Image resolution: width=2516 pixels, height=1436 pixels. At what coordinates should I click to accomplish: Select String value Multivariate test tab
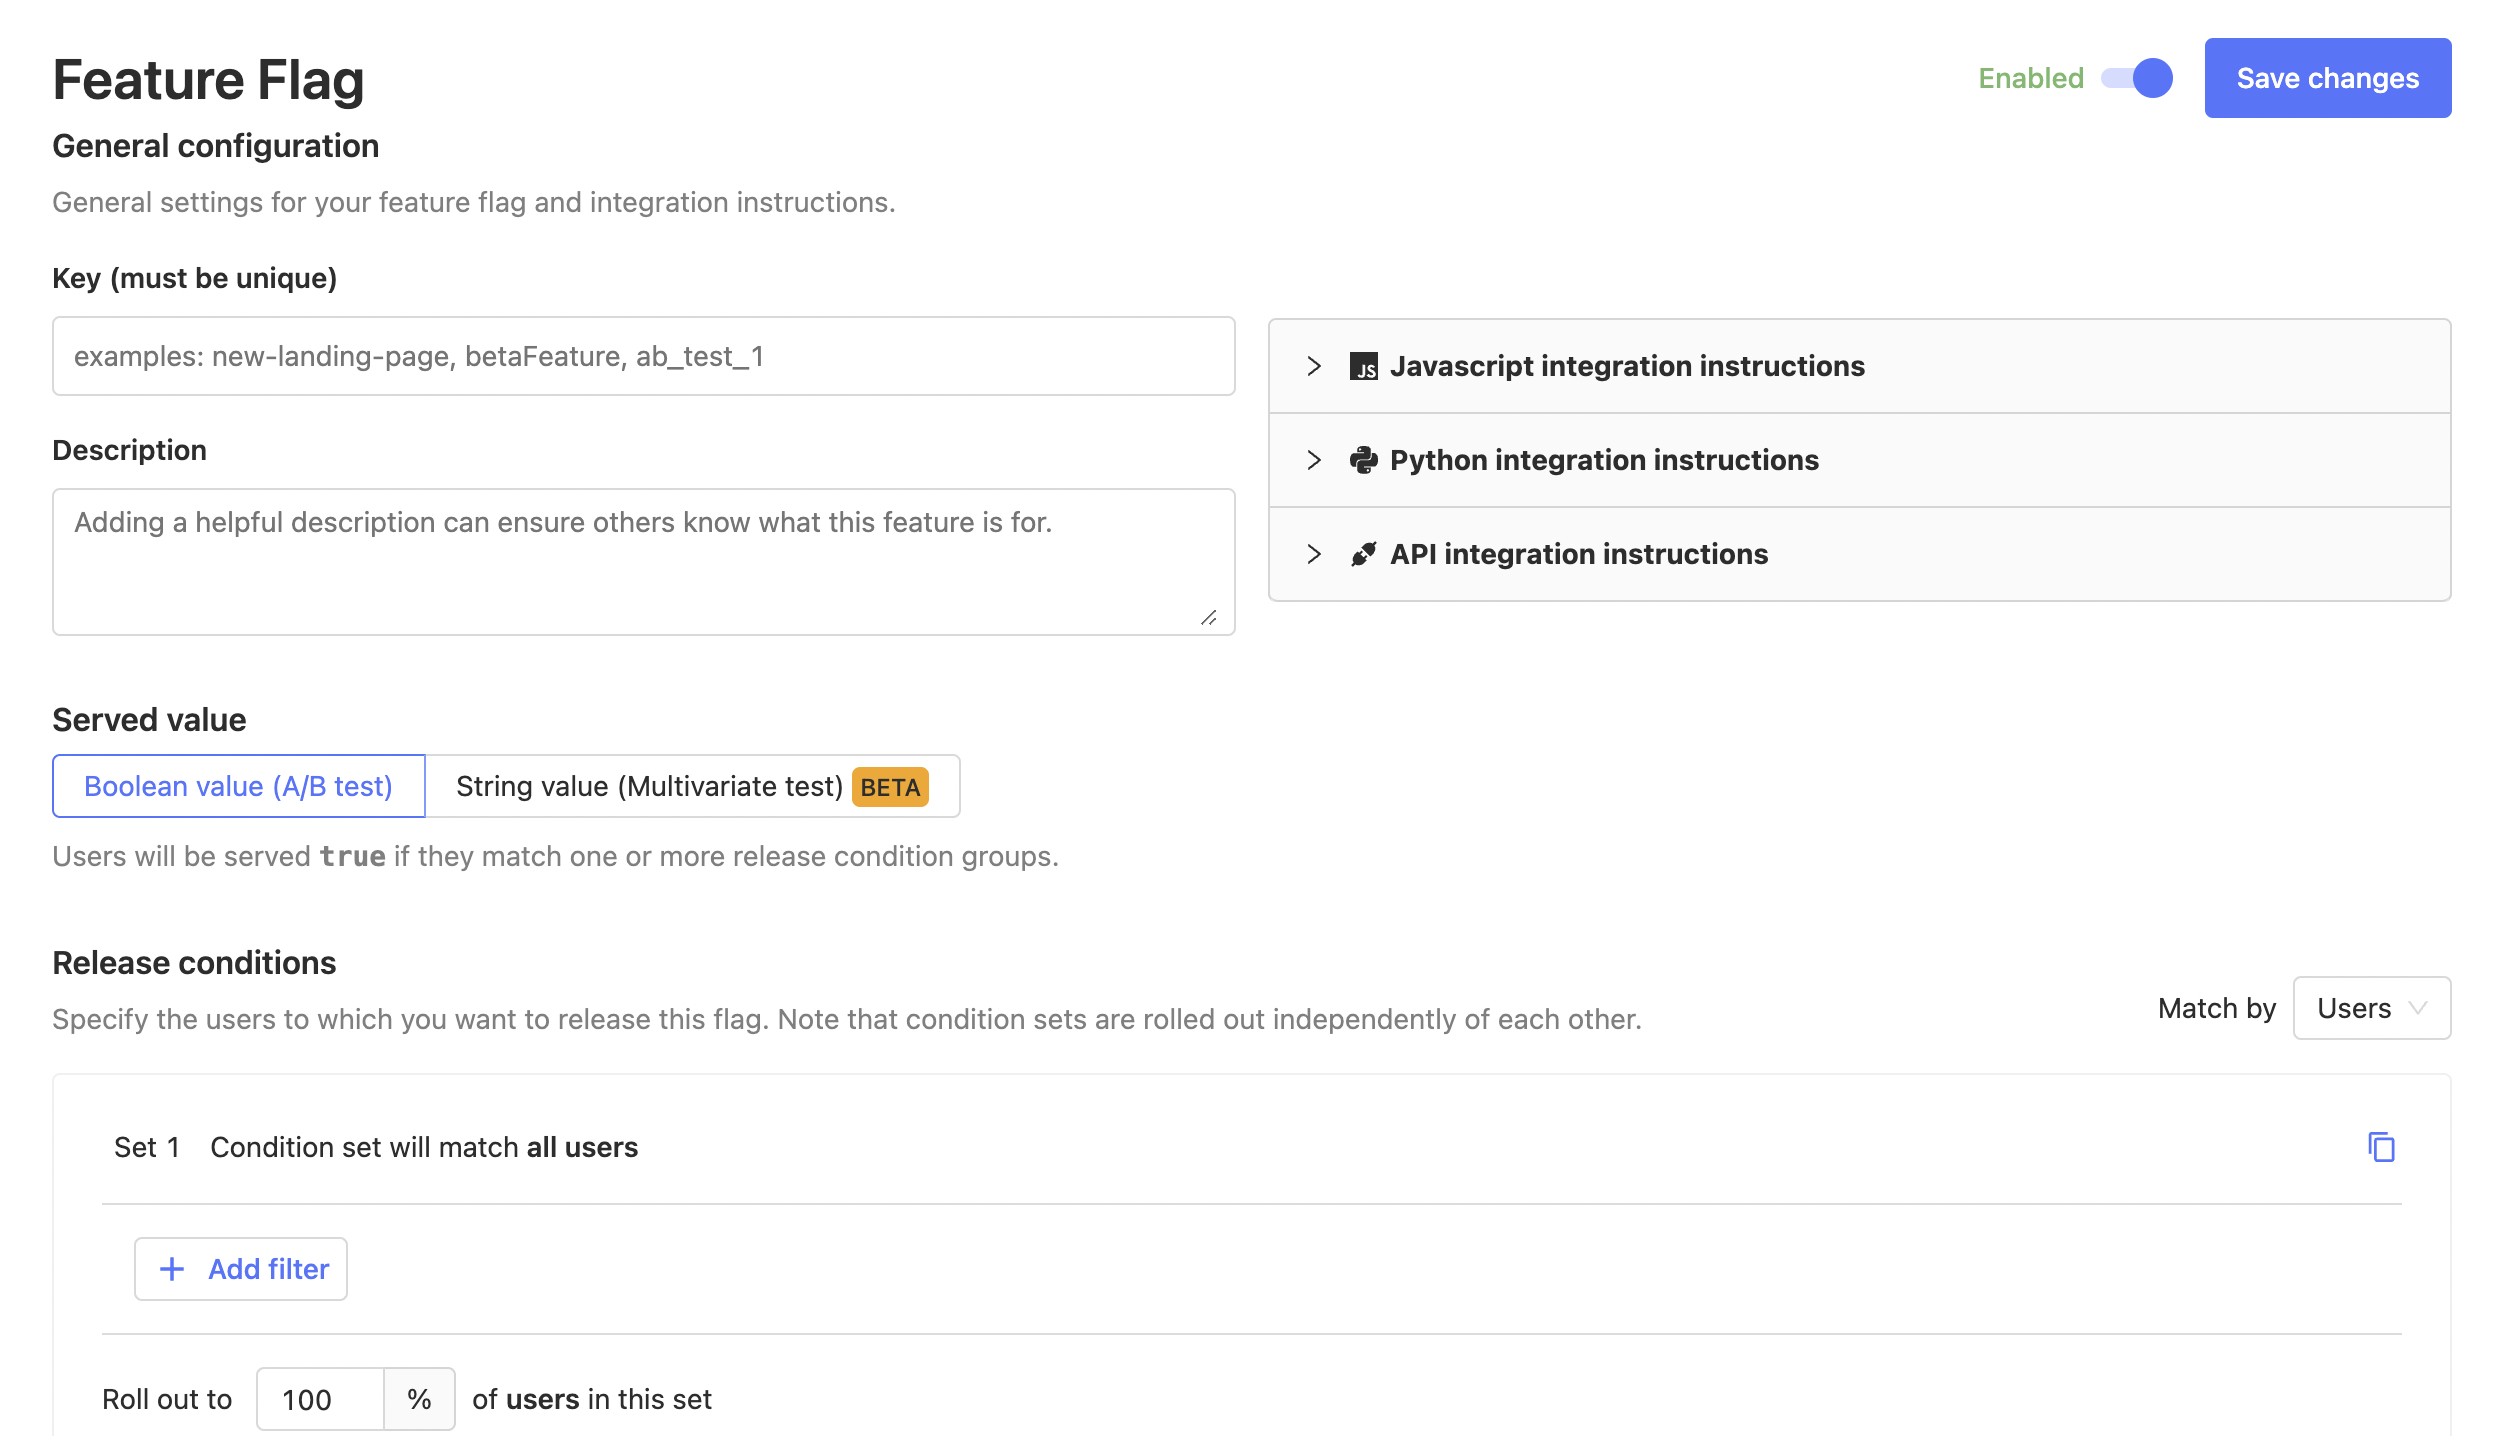691,786
